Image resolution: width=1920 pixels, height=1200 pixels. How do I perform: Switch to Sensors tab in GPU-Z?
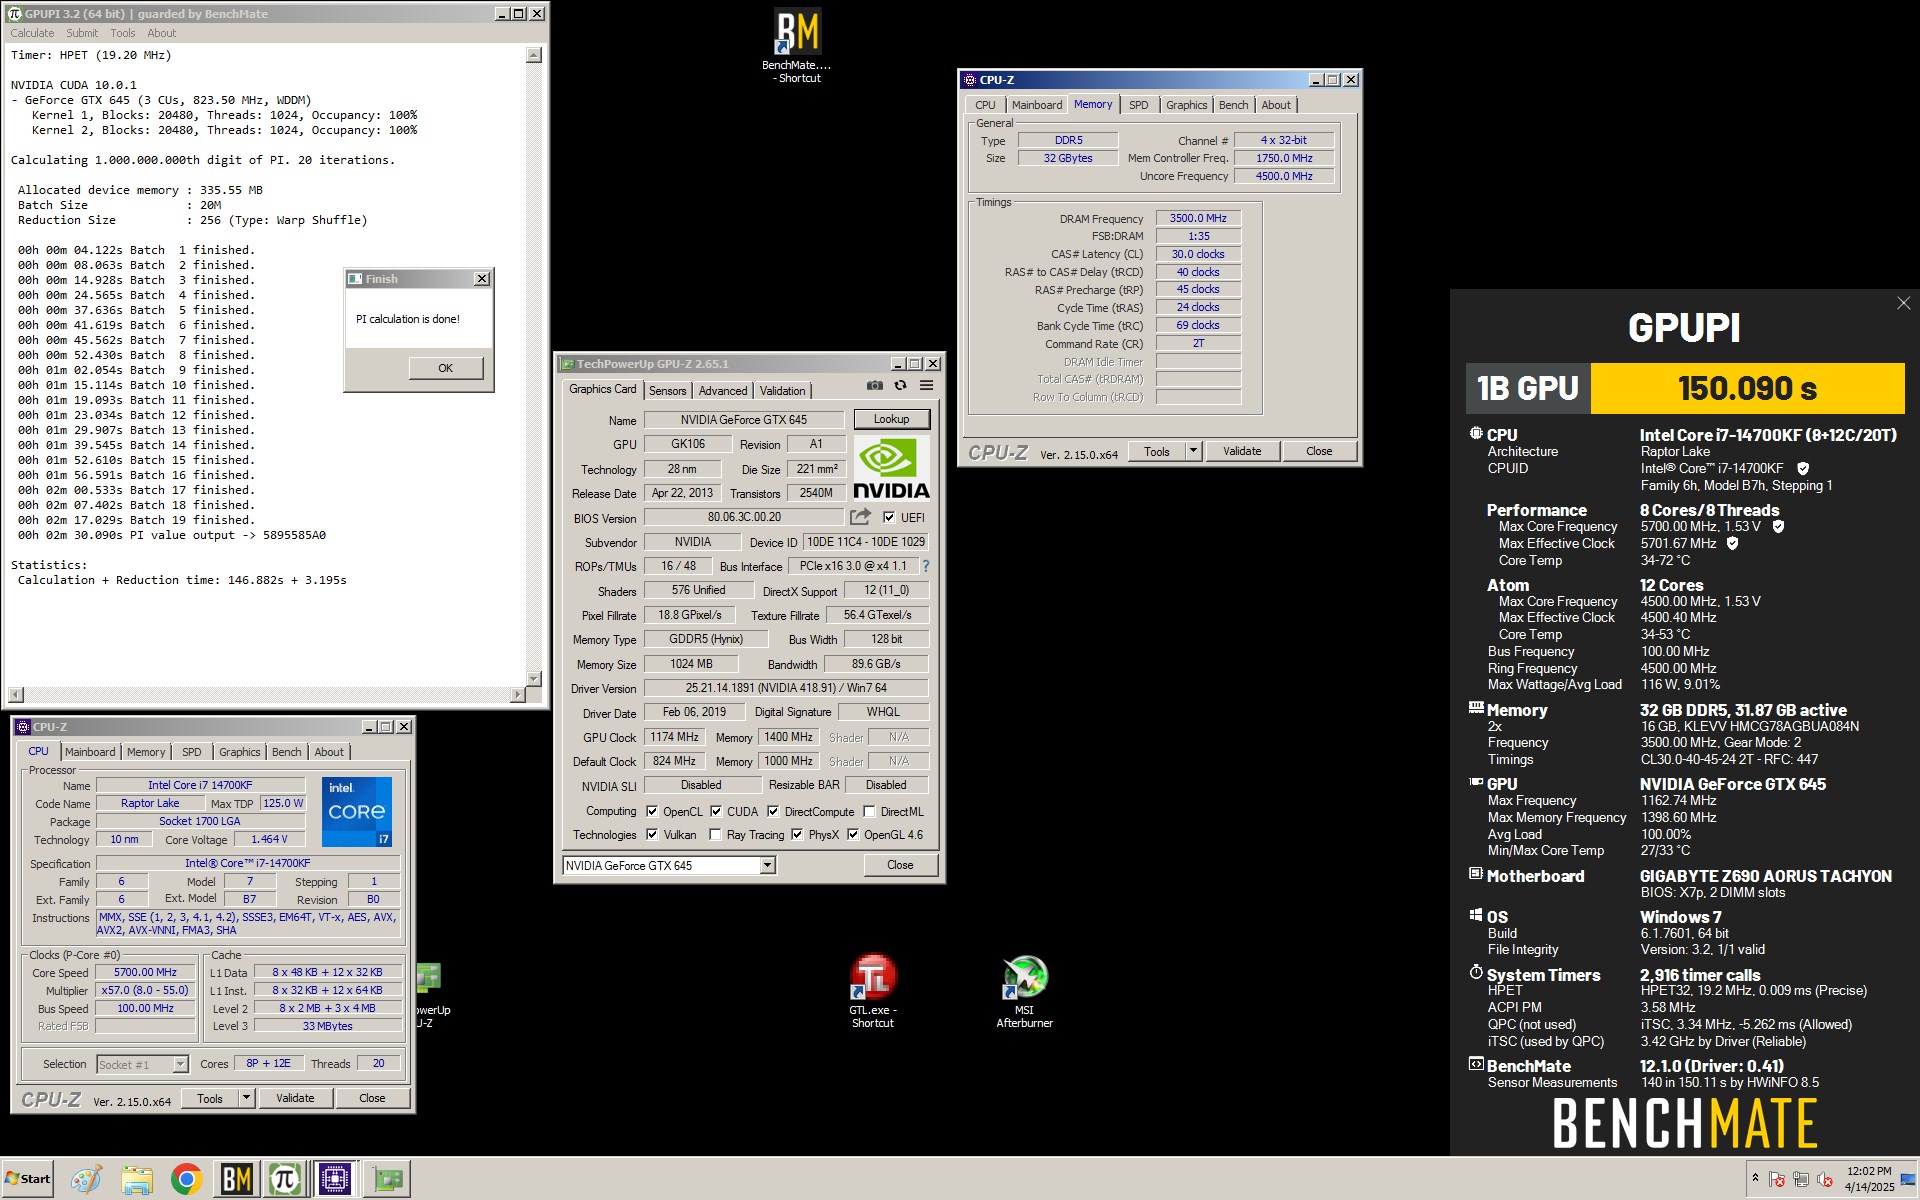(x=667, y=391)
